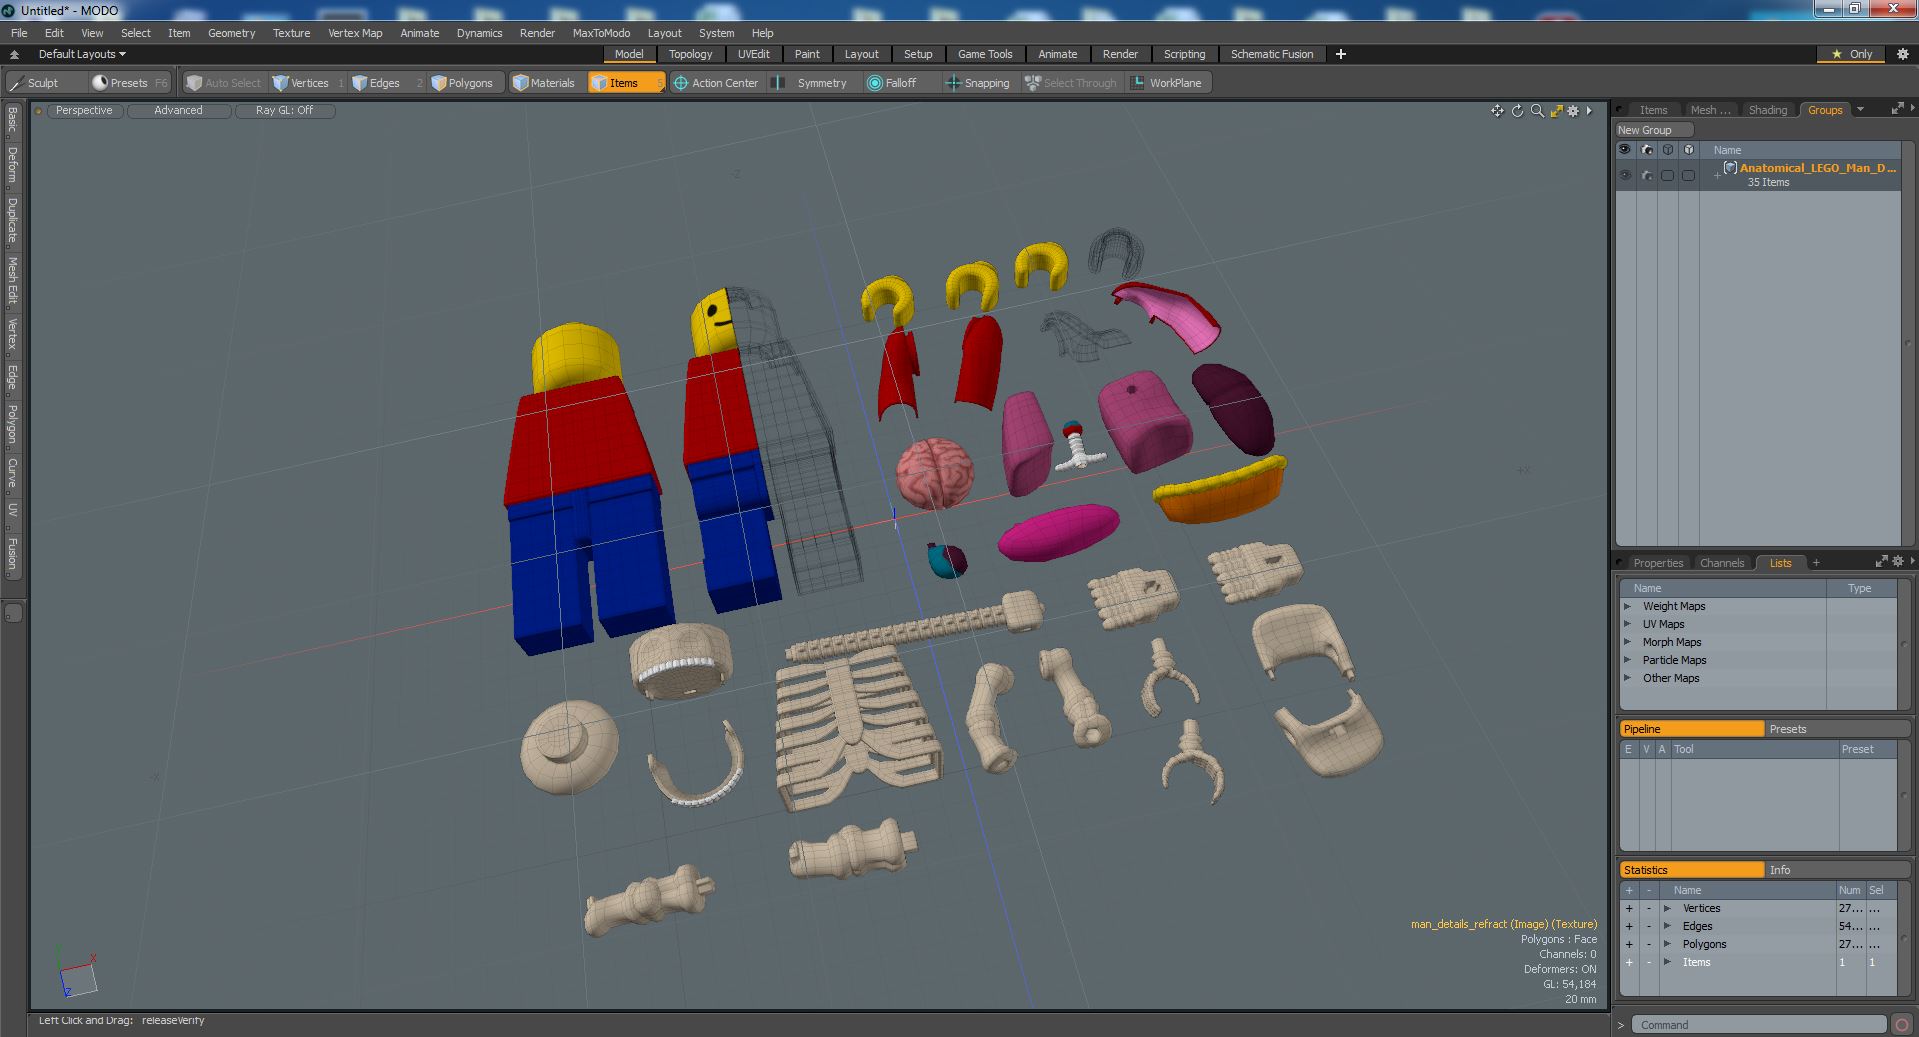
Task: Expand the Other Maps list
Action: [x=1627, y=678]
